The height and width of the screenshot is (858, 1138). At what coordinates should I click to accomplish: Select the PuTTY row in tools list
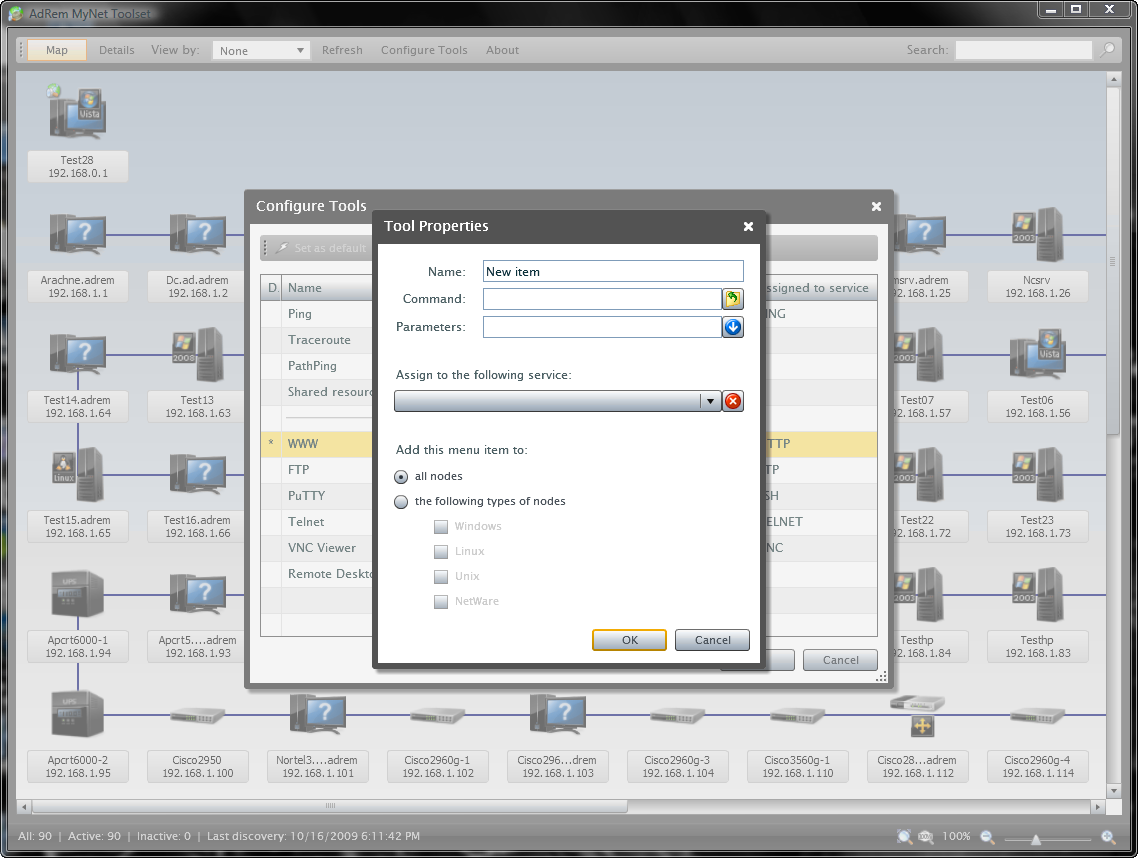pos(317,496)
